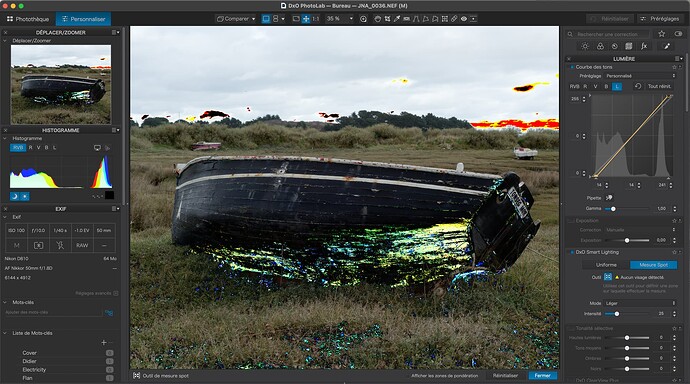
Task: Adjust the Smart Lighting Intensité slider
Action: tap(627, 314)
